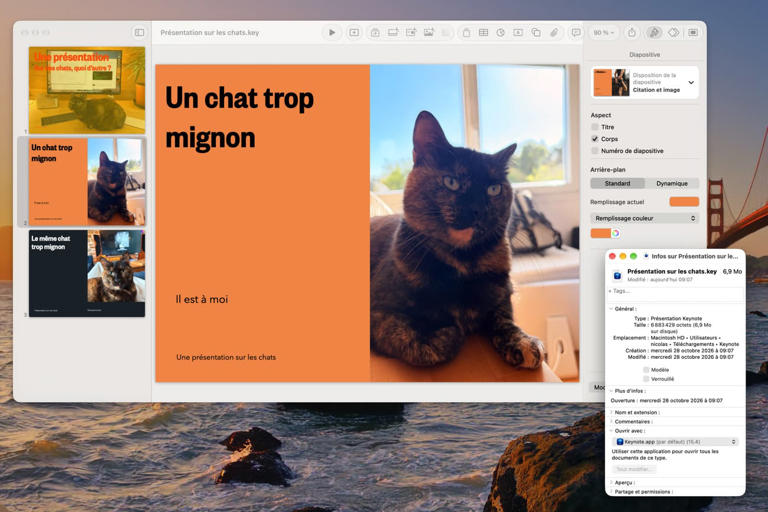Click the Type : Présentation Keynote row

pyautogui.click(x=668, y=318)
